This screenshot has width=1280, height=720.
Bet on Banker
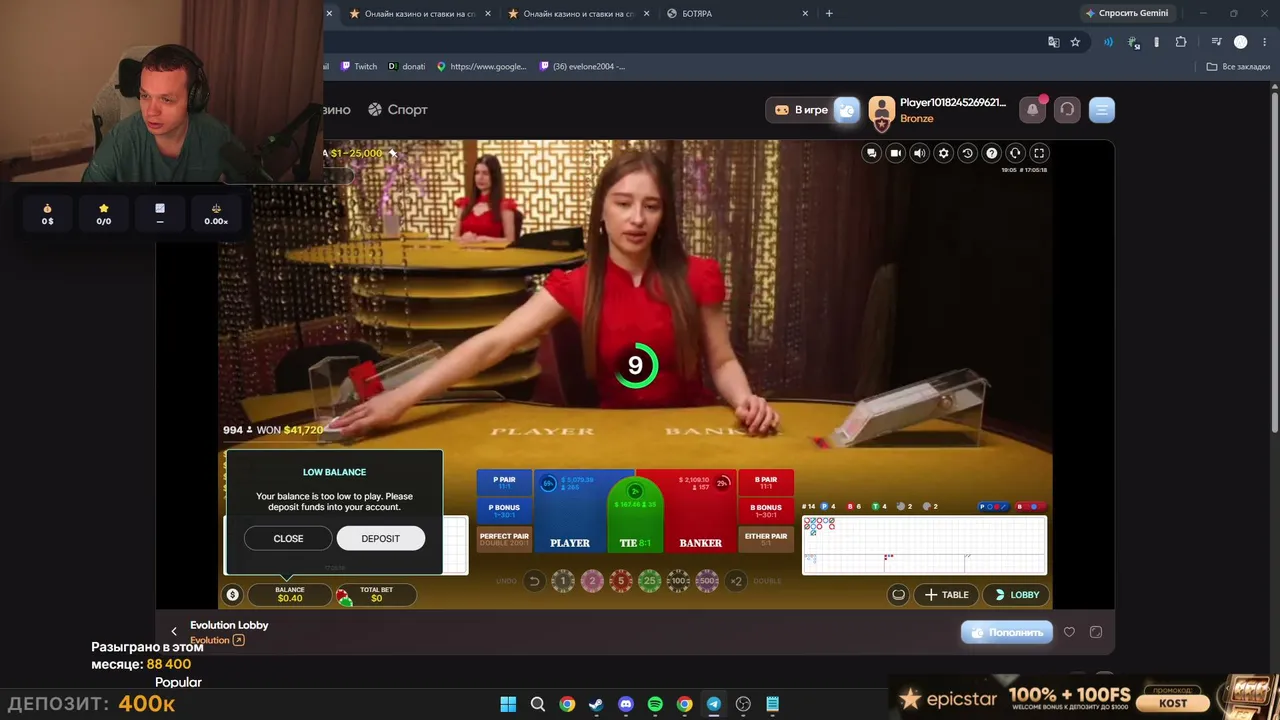[x=701, y=511]
